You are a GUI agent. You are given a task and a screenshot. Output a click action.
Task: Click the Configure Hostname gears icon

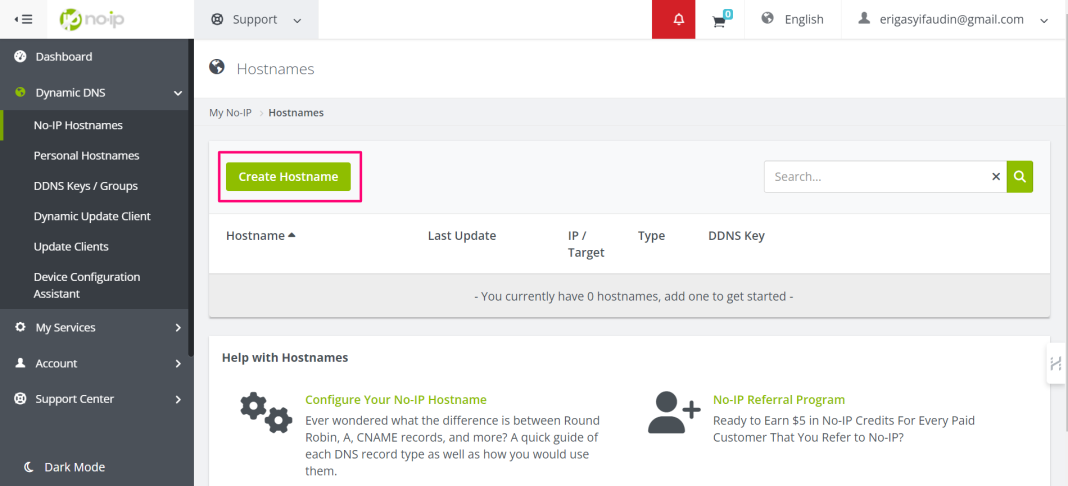(265, 412)
